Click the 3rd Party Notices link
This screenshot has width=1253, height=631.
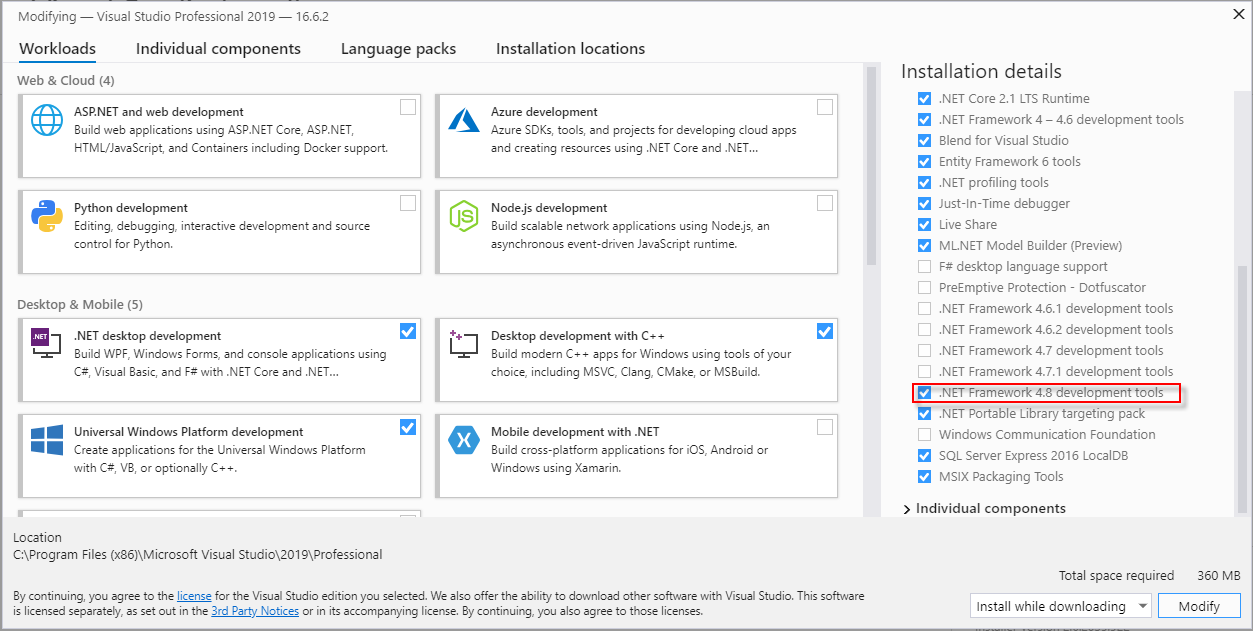click(255, 610)
